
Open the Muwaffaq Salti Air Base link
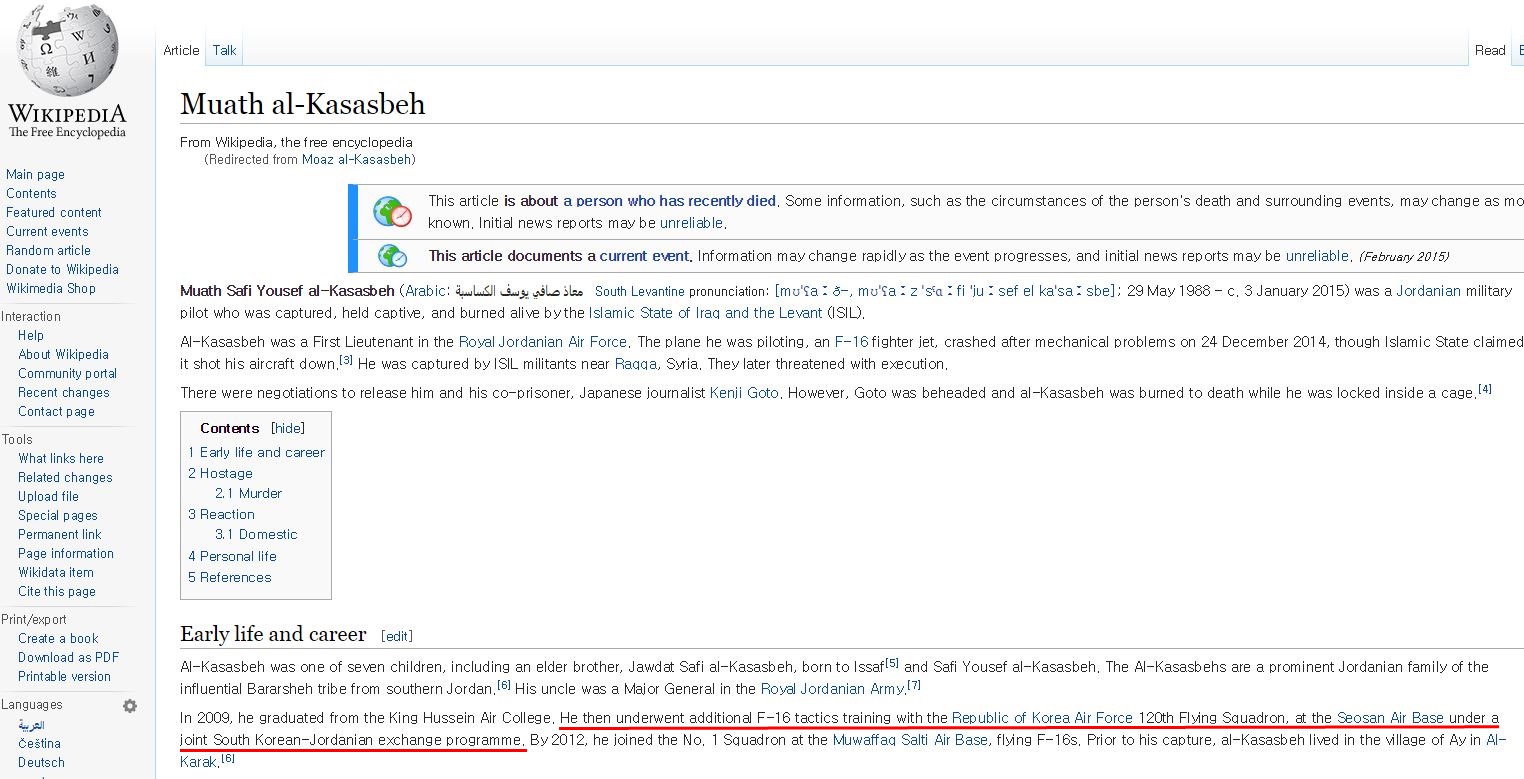click(x=910, y=740)
